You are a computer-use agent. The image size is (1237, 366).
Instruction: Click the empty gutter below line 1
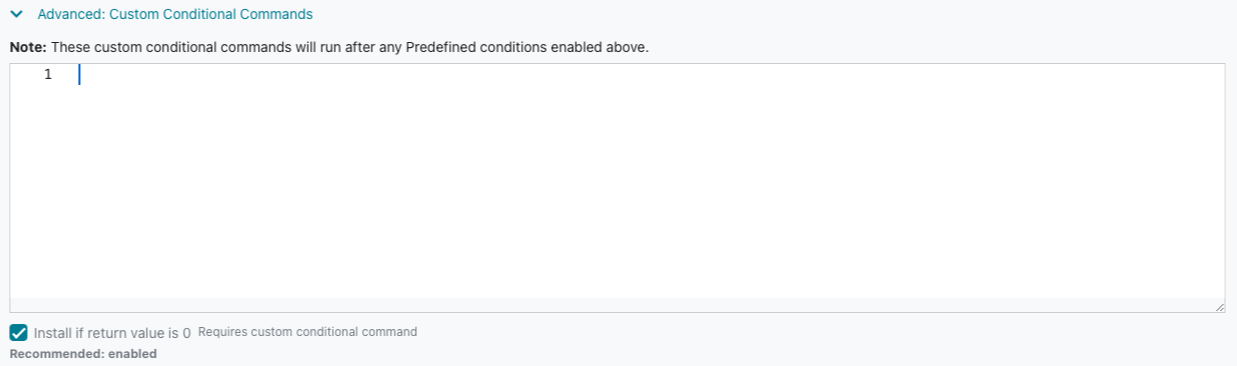[40, 190]
